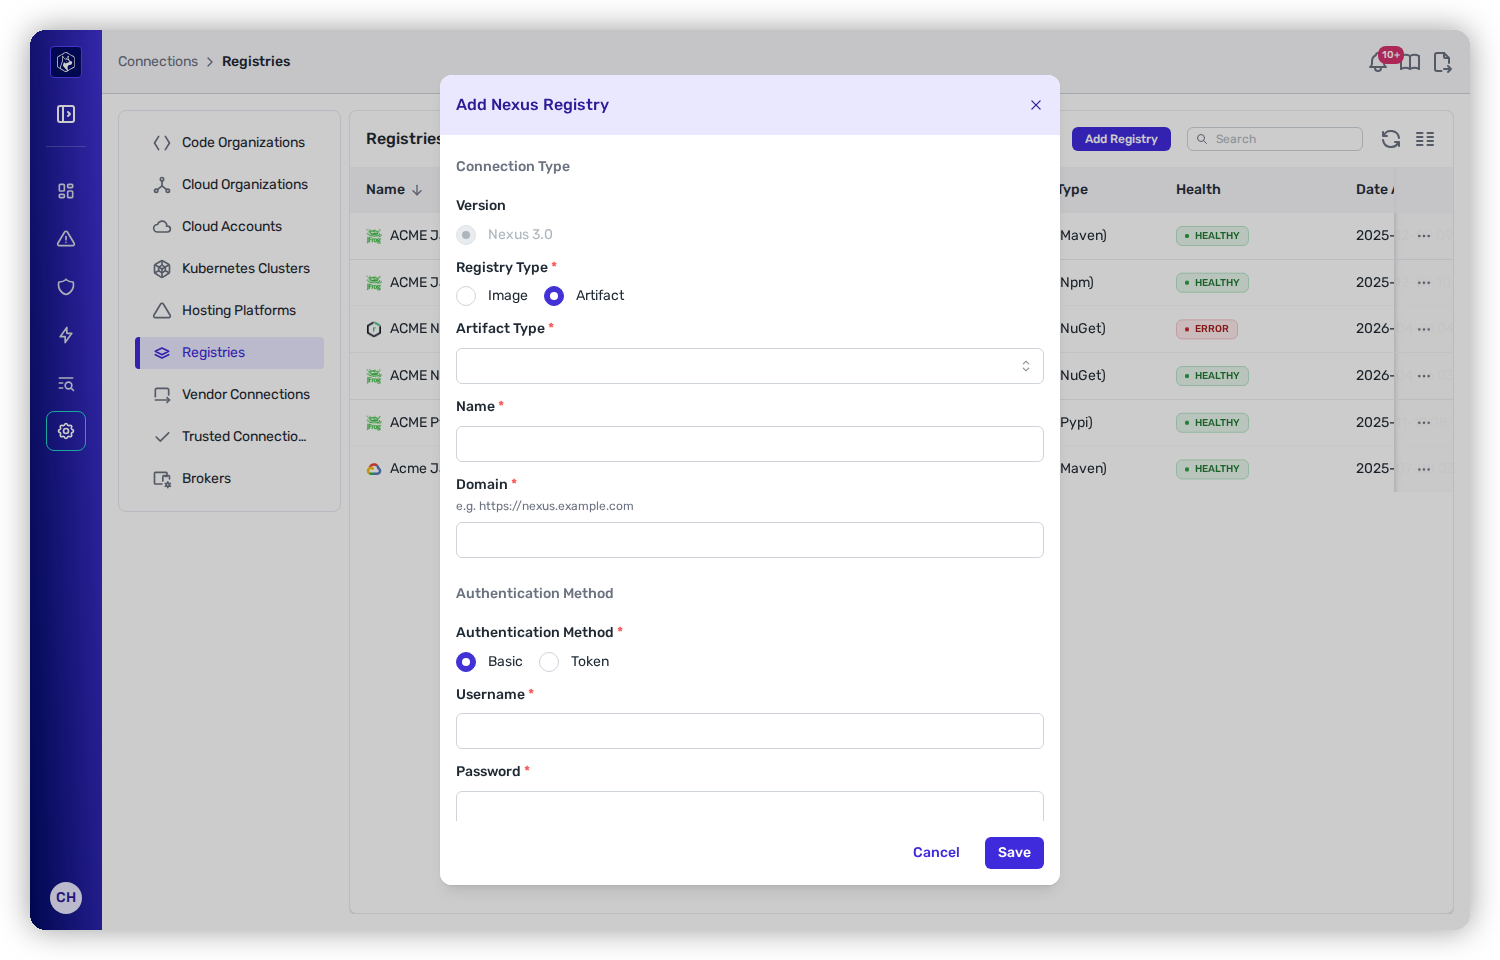Choose Basic authentication method
Screen dimensions: 1500x960
[x=466, y=662]
